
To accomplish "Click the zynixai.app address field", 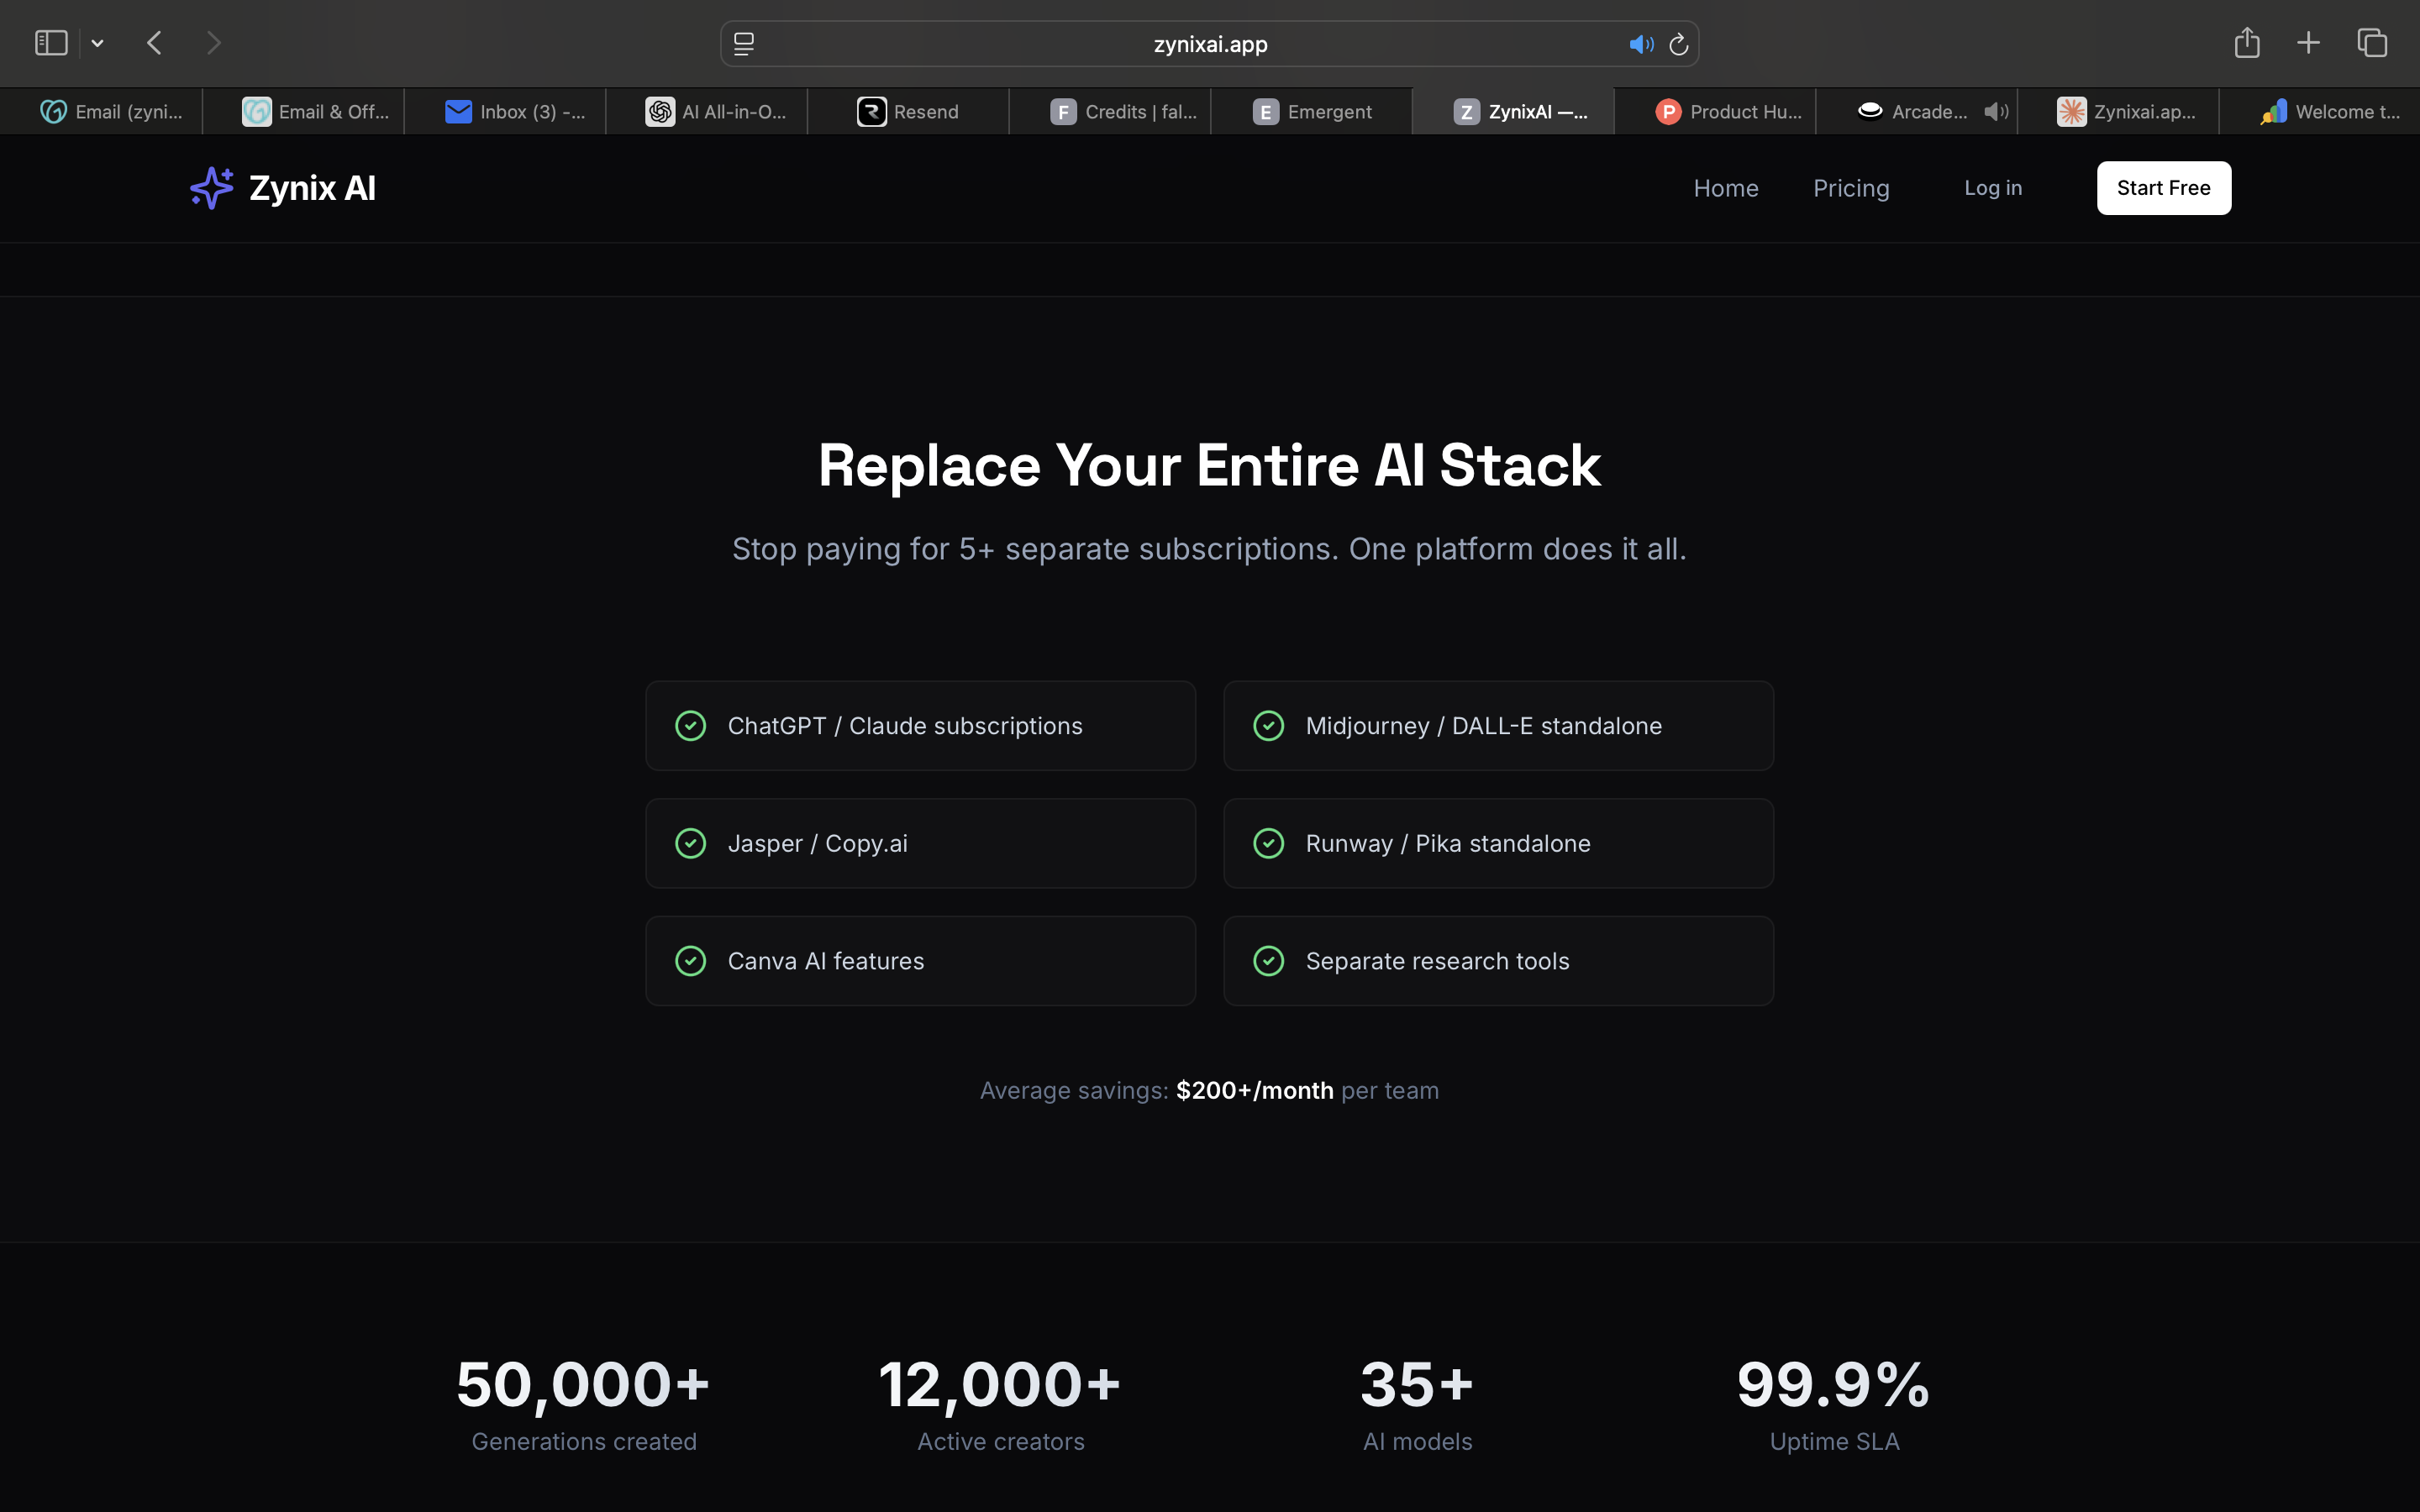I will (1210, 44).
